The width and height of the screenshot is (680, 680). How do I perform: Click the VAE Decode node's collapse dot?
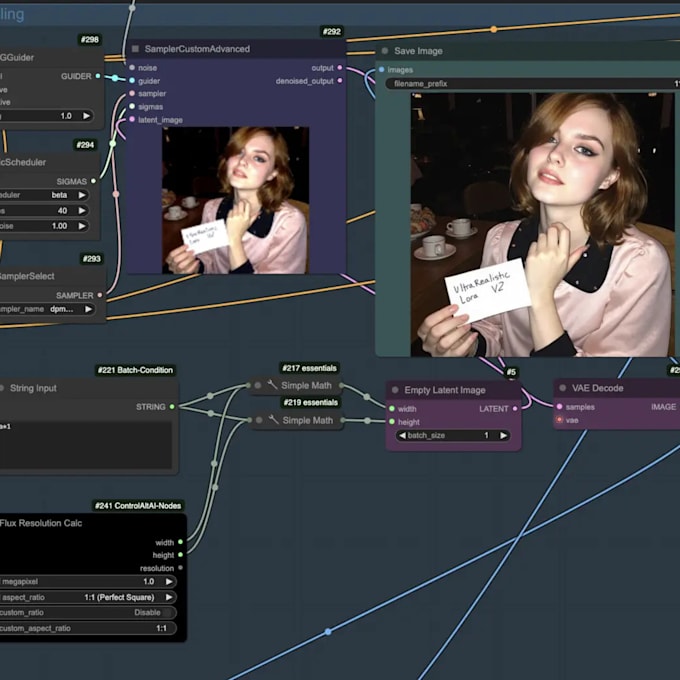tap(563, 389)
